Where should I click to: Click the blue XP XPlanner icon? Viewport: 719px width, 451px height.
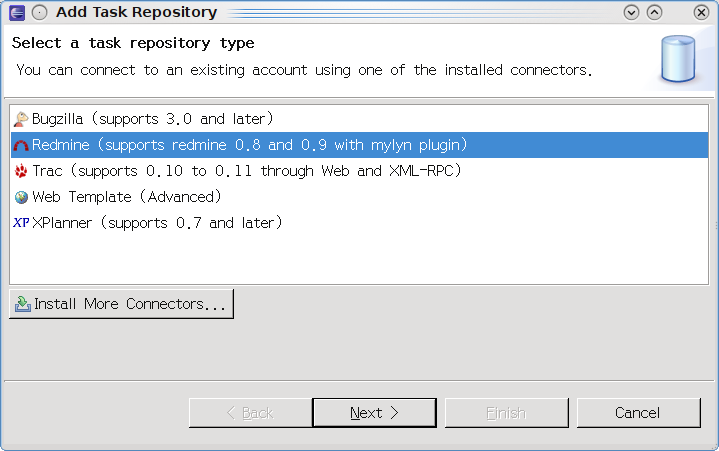[21, 223]
